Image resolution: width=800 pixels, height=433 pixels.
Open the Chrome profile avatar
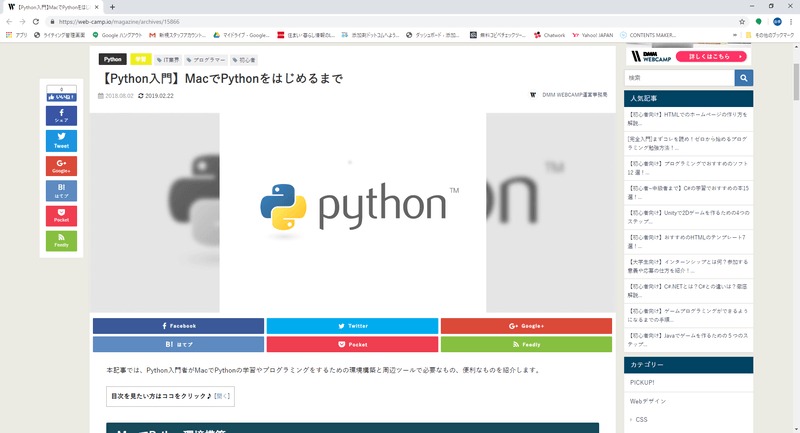[x=777, y=21]
